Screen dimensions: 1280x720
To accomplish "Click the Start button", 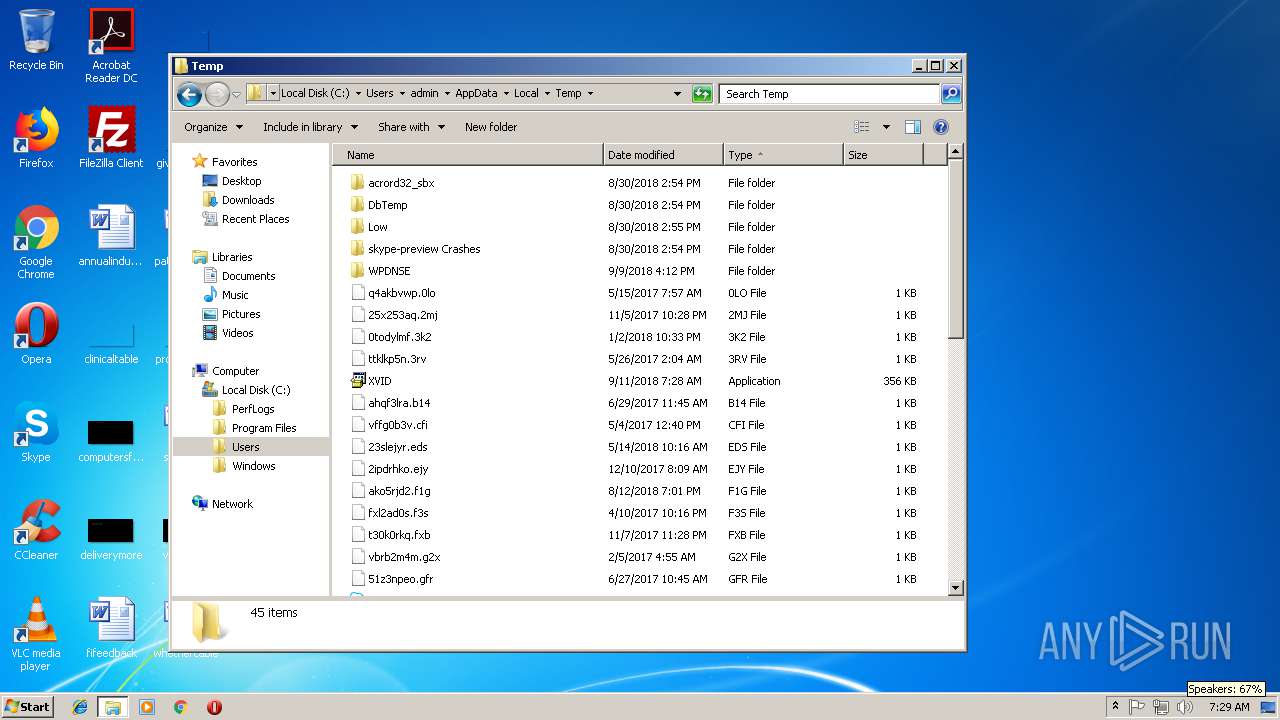I will pyautogui.click(x=28, y=706).
